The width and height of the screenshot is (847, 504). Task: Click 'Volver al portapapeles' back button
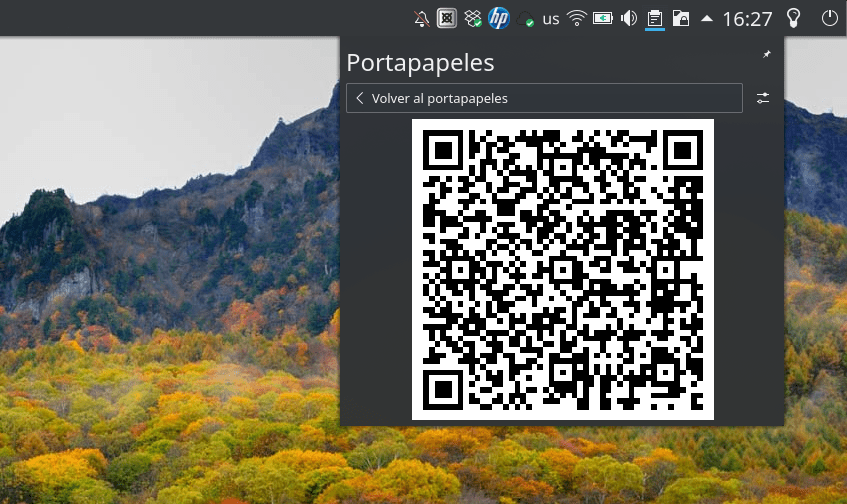[544, 98]
